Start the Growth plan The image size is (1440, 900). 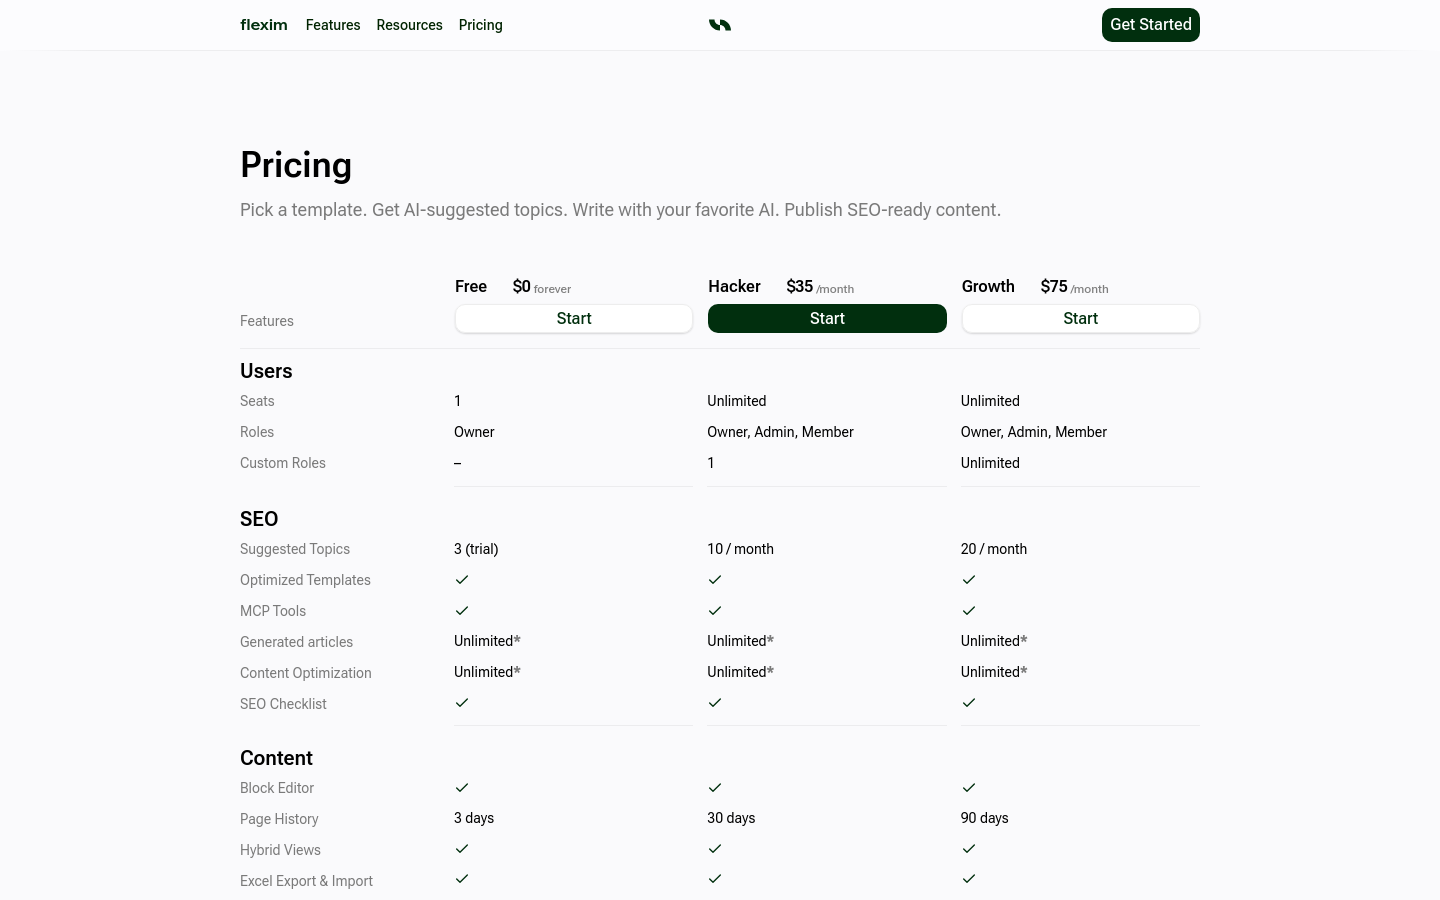point(1081,319)
